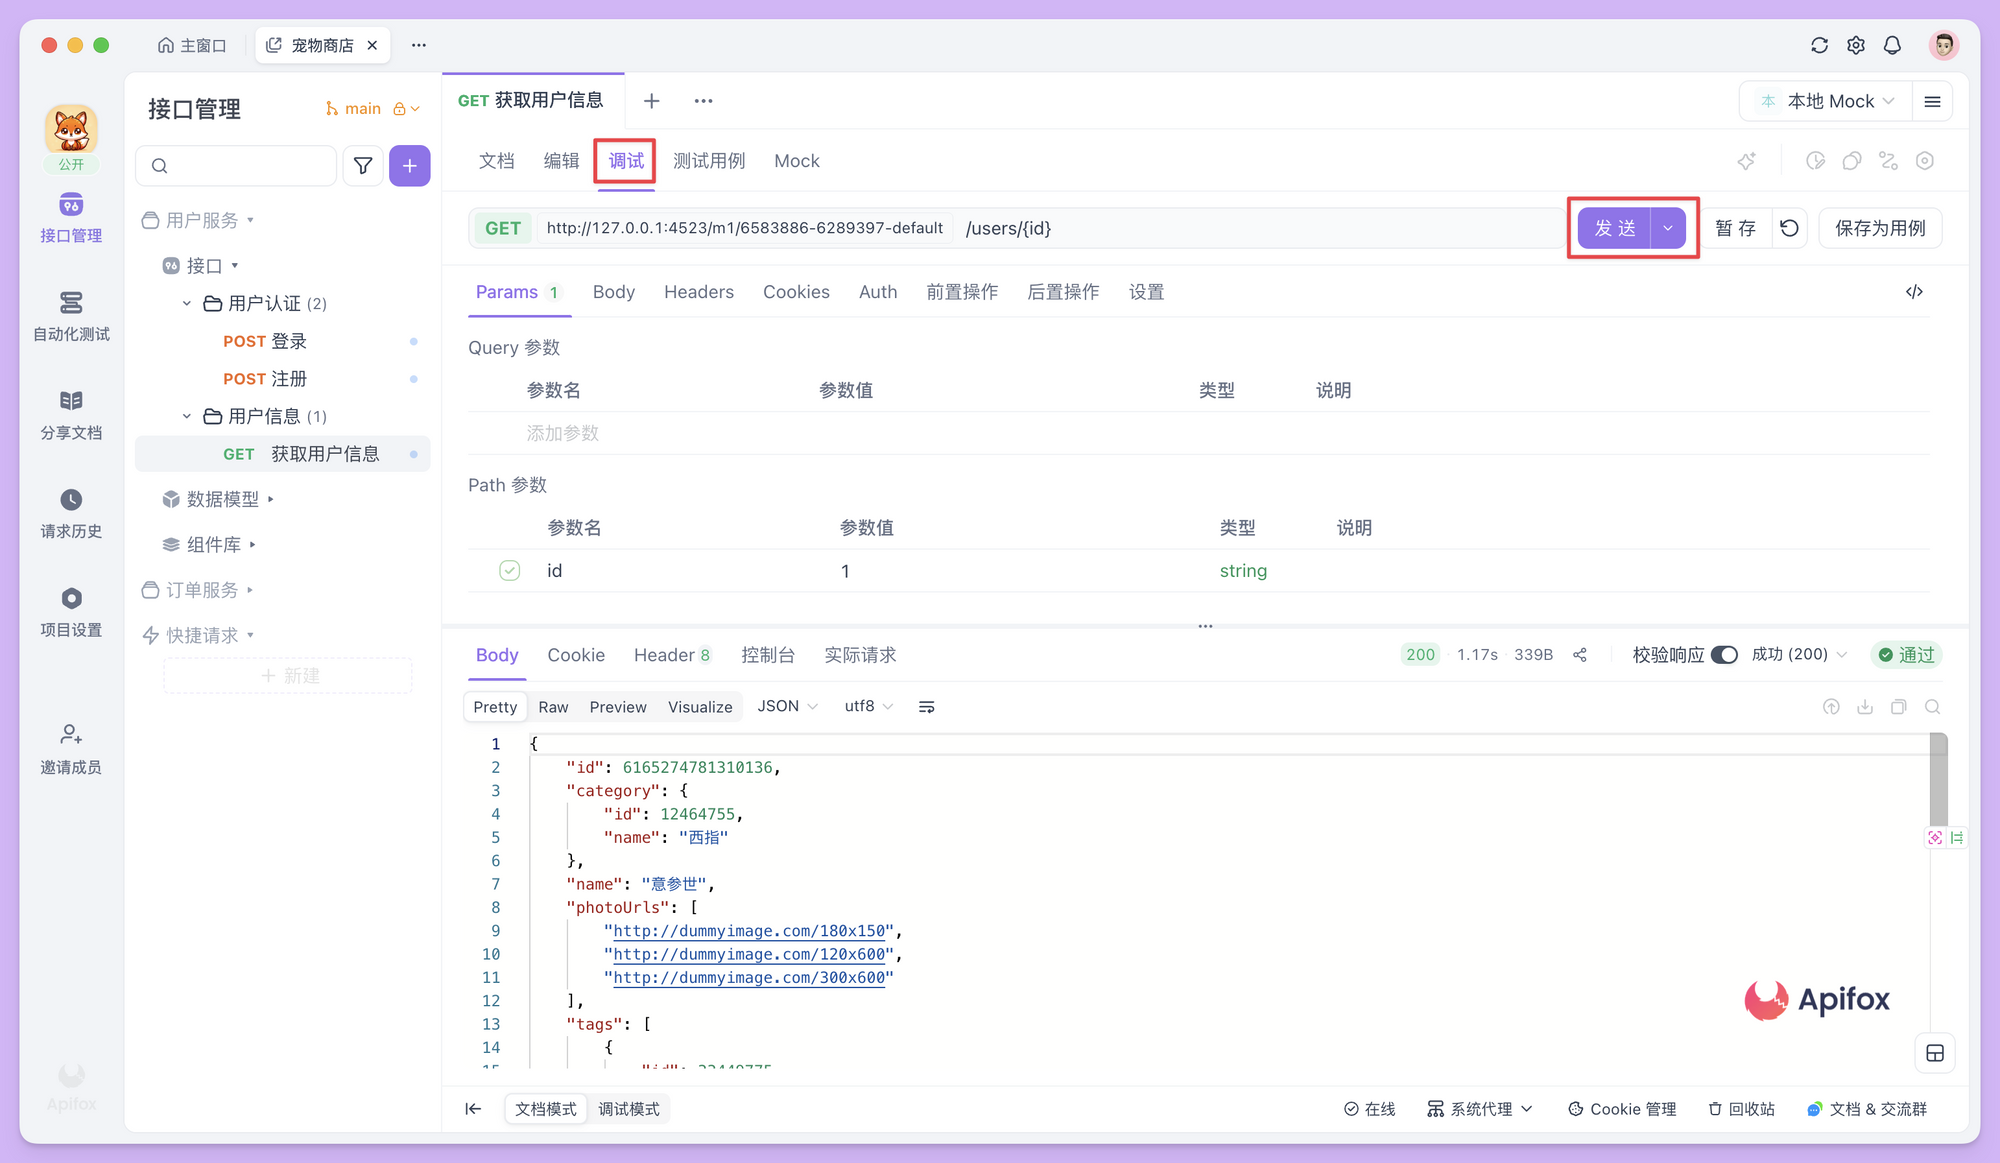This screenshot has height=1163, width=2000.
Task: Click the 发送 send button
Action: click(x=1614, y=228)
